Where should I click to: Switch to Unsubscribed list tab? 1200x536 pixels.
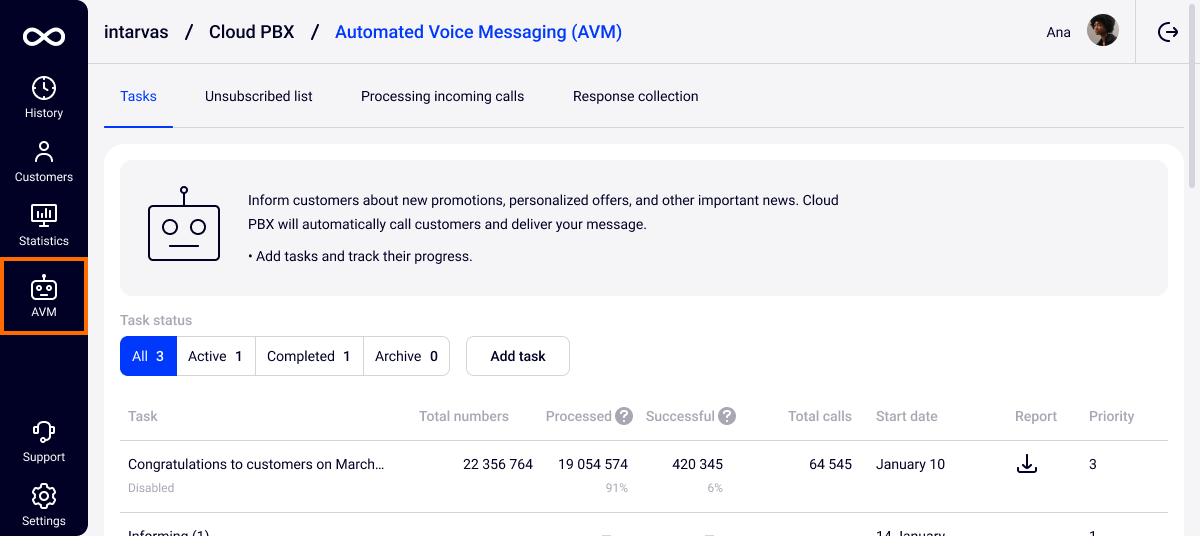tap(259, 97)
